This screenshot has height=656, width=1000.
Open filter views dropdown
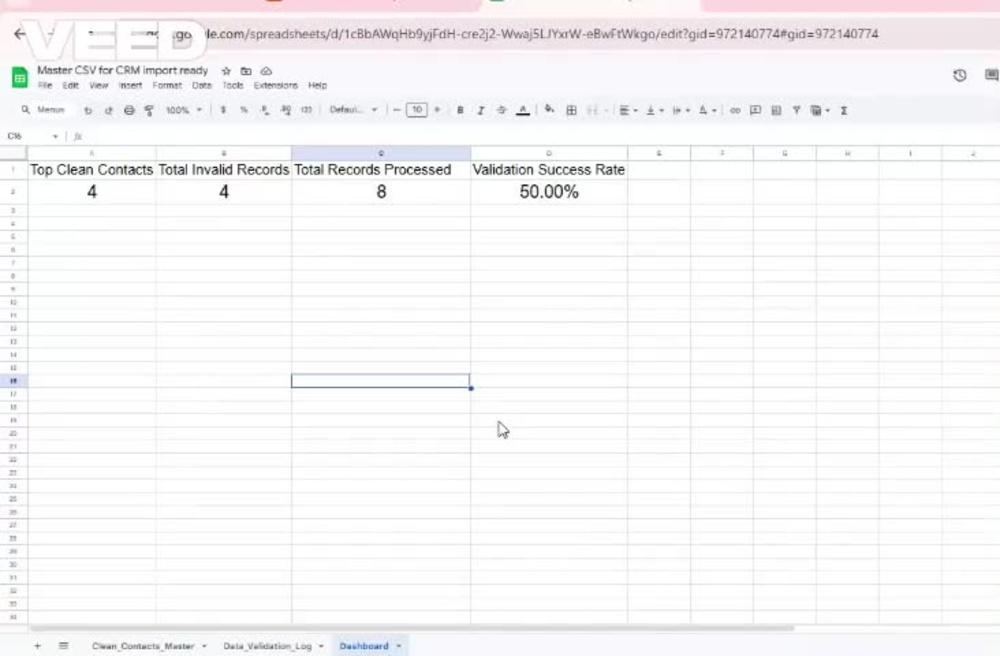pyautogui.click(x=820, y=110)
